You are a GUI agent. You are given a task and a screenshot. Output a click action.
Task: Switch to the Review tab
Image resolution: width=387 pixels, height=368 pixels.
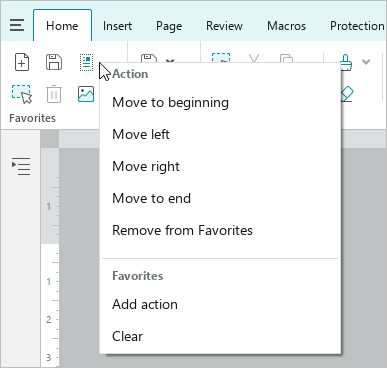tap(224, 26)
